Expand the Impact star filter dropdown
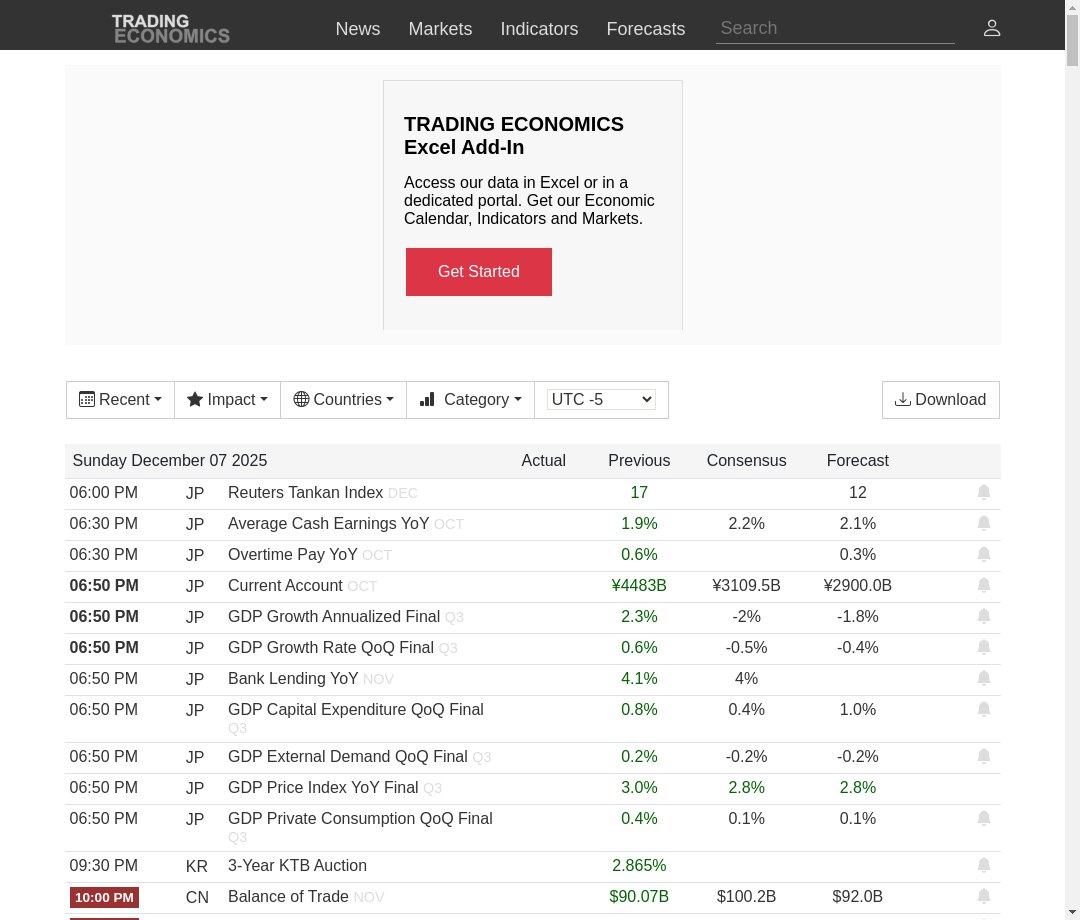The height and width of the screenshot is (920, 1080). [227, 400]
